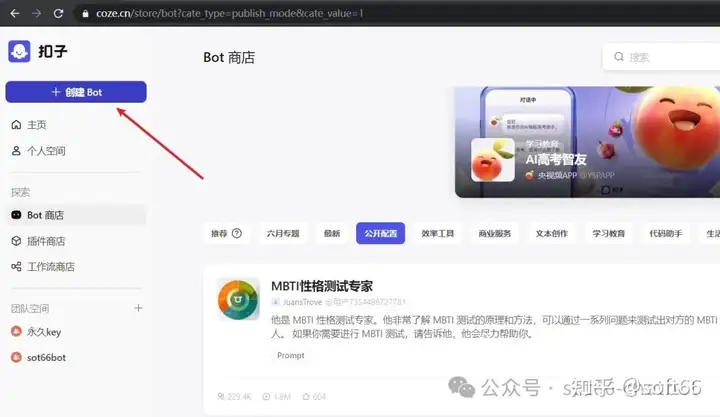Select the 效率工具 category tab
Viewport: 720px width, 417px height.
[x=438, y=233]
